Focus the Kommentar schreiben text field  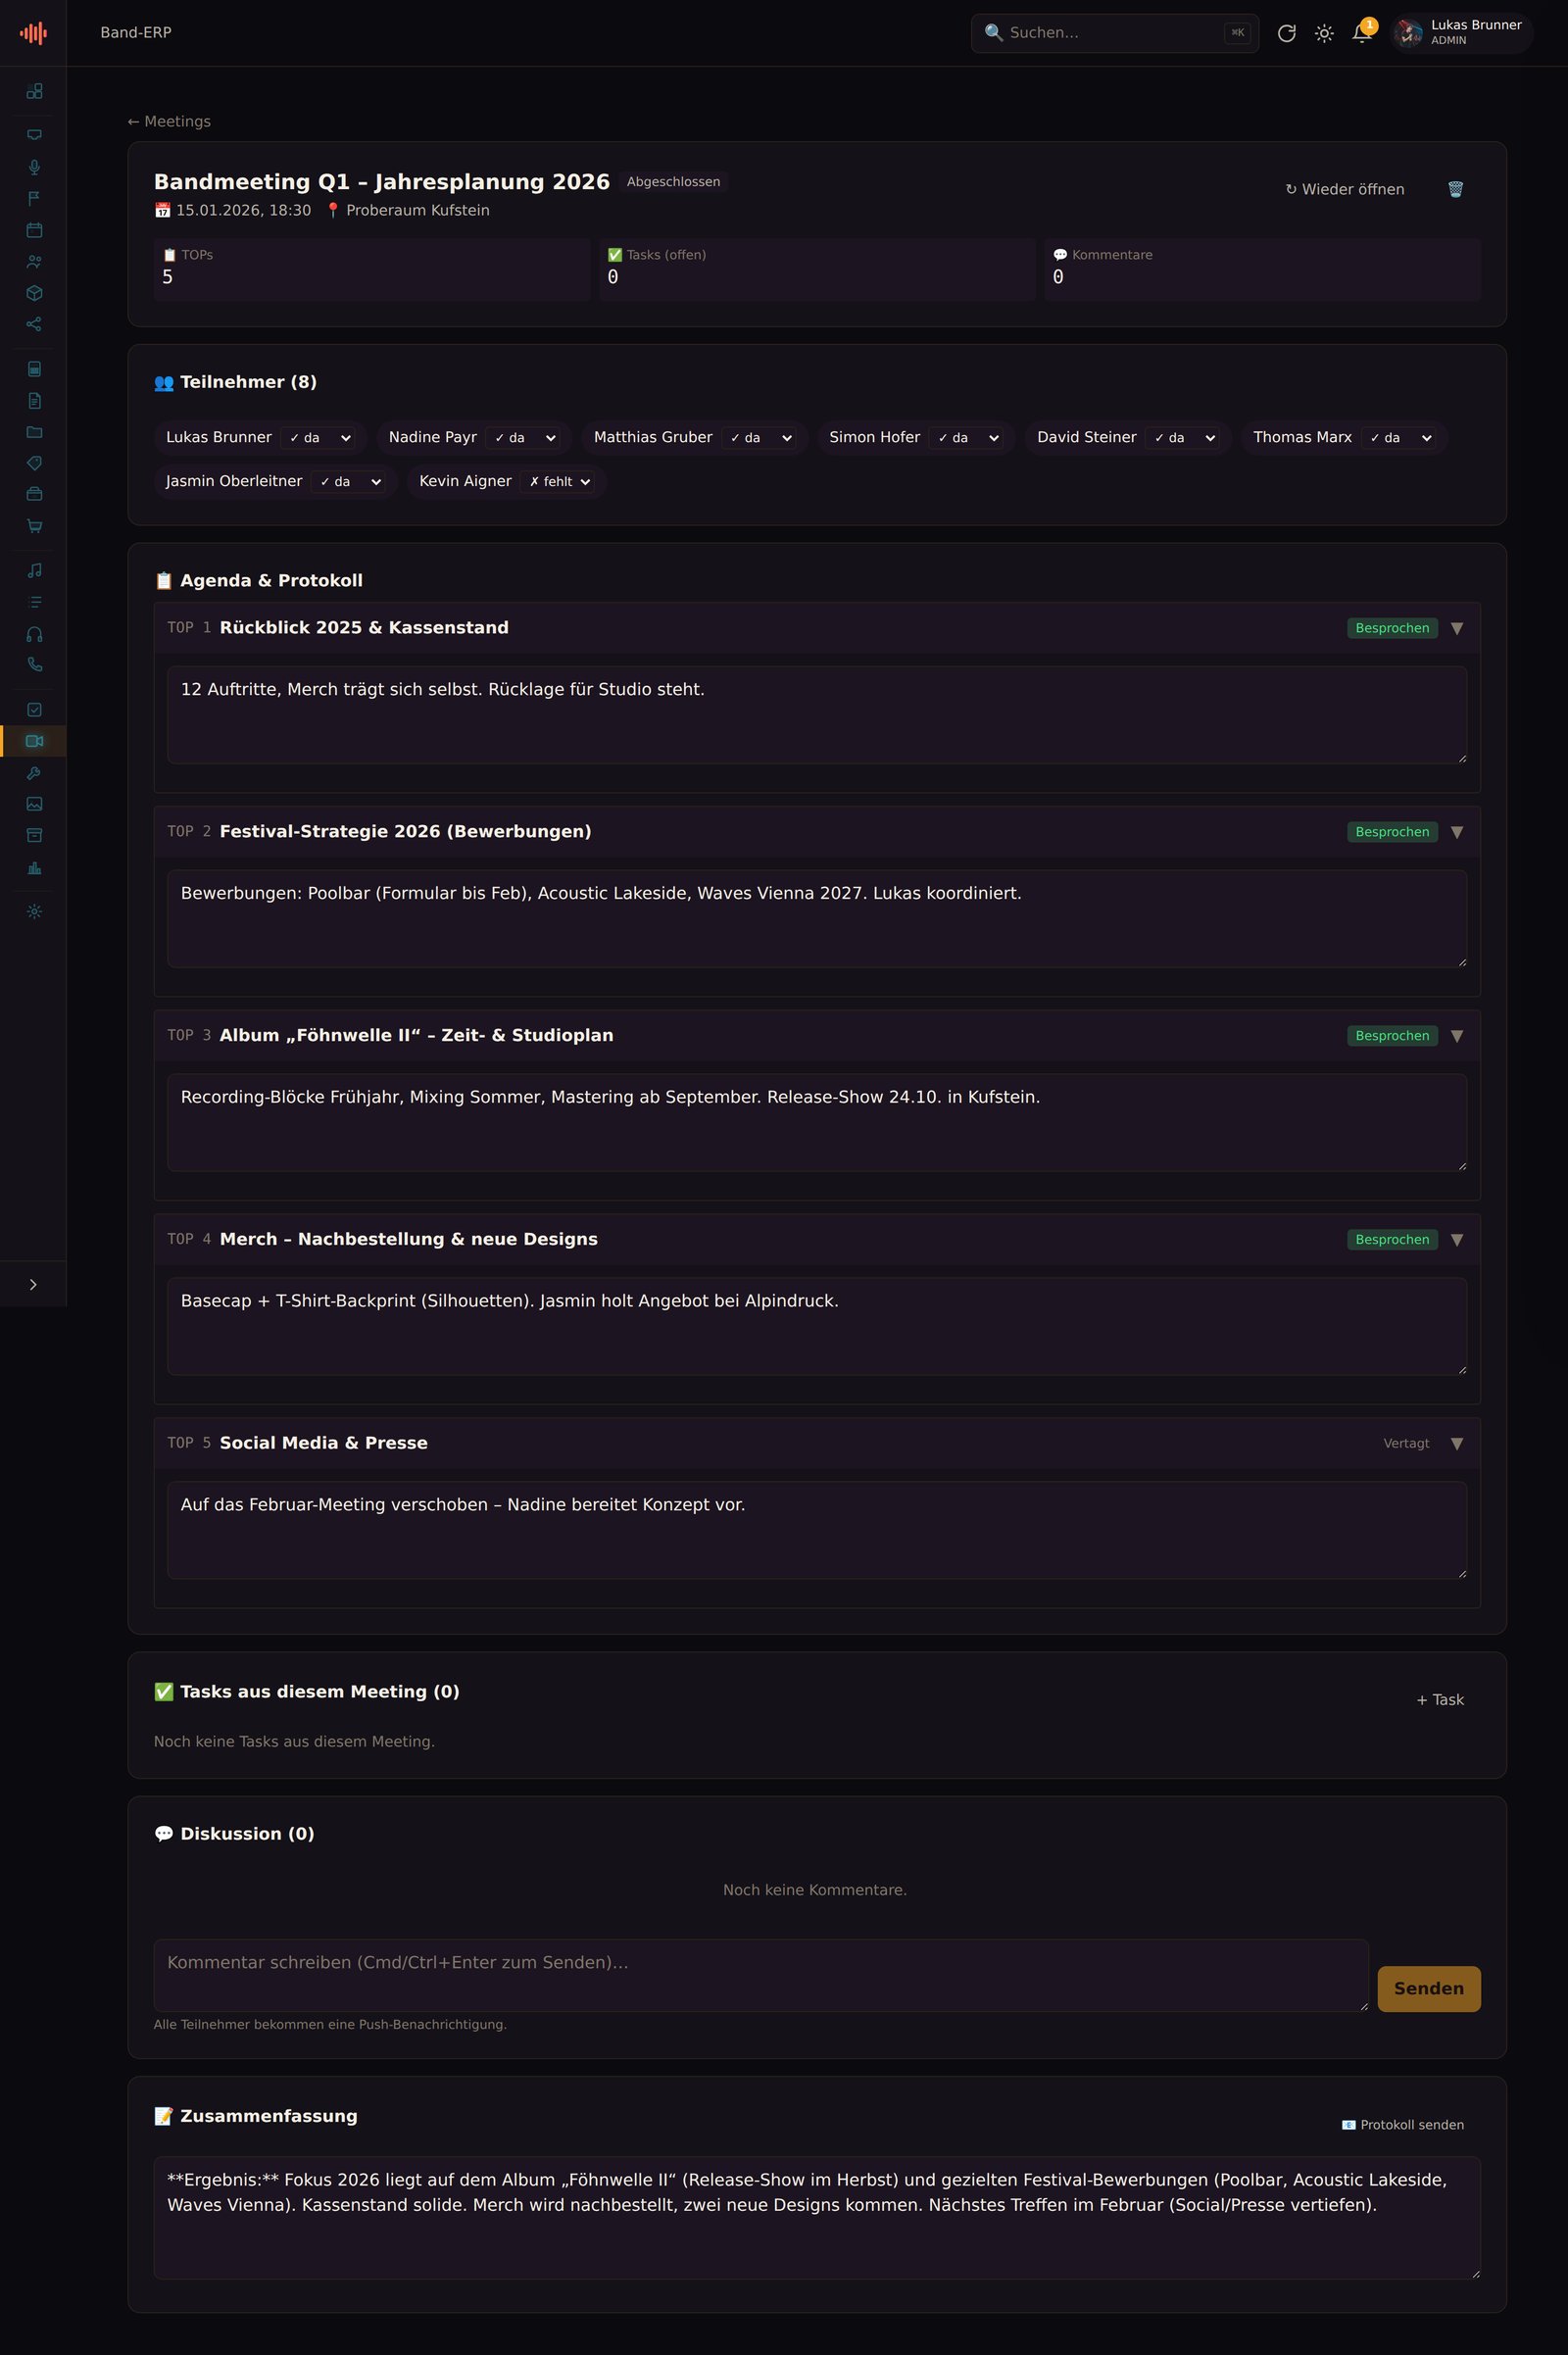[x=761, y=1976]
